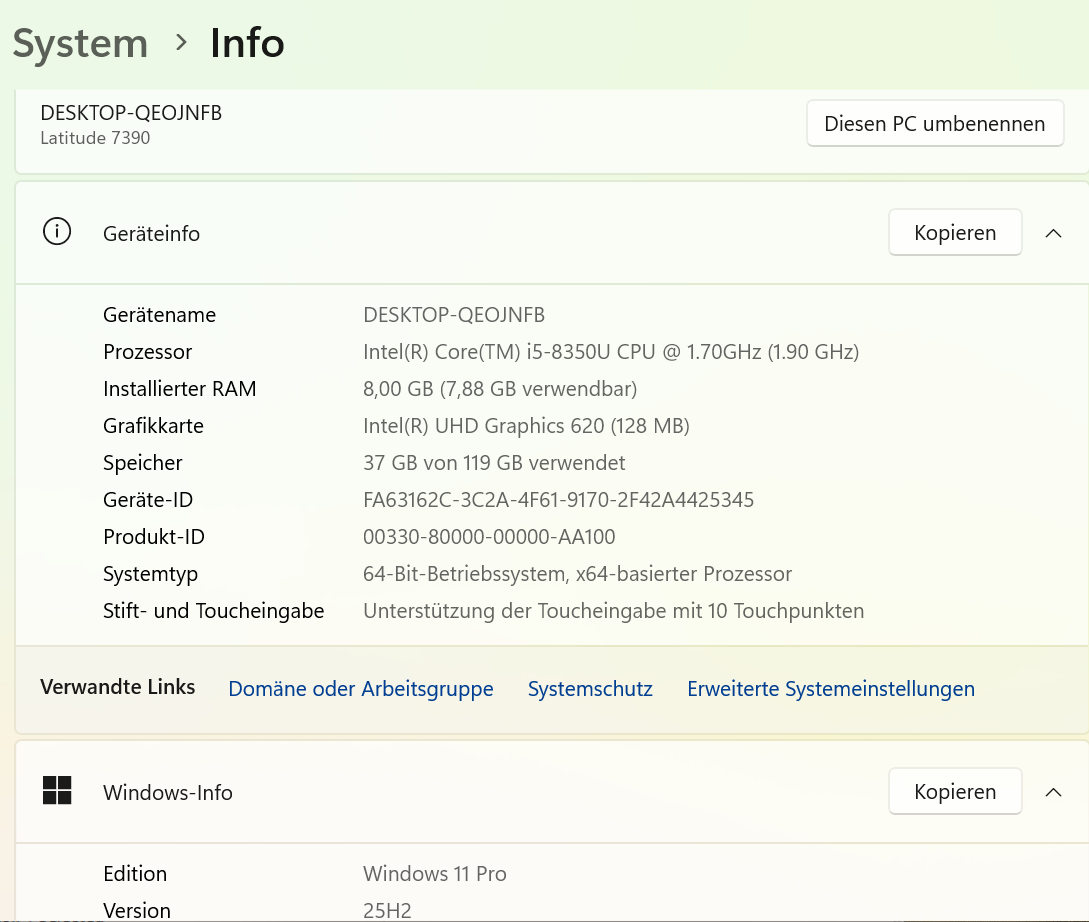Select the 25H2 version value
The image size is (1089, 922).
387,910
